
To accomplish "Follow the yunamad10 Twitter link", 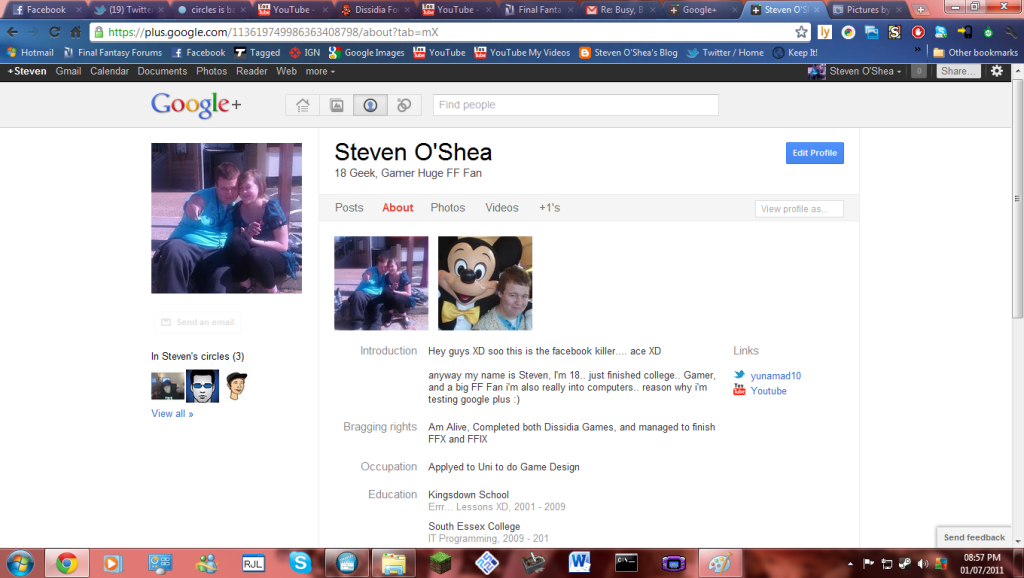I will coord(775,375).
